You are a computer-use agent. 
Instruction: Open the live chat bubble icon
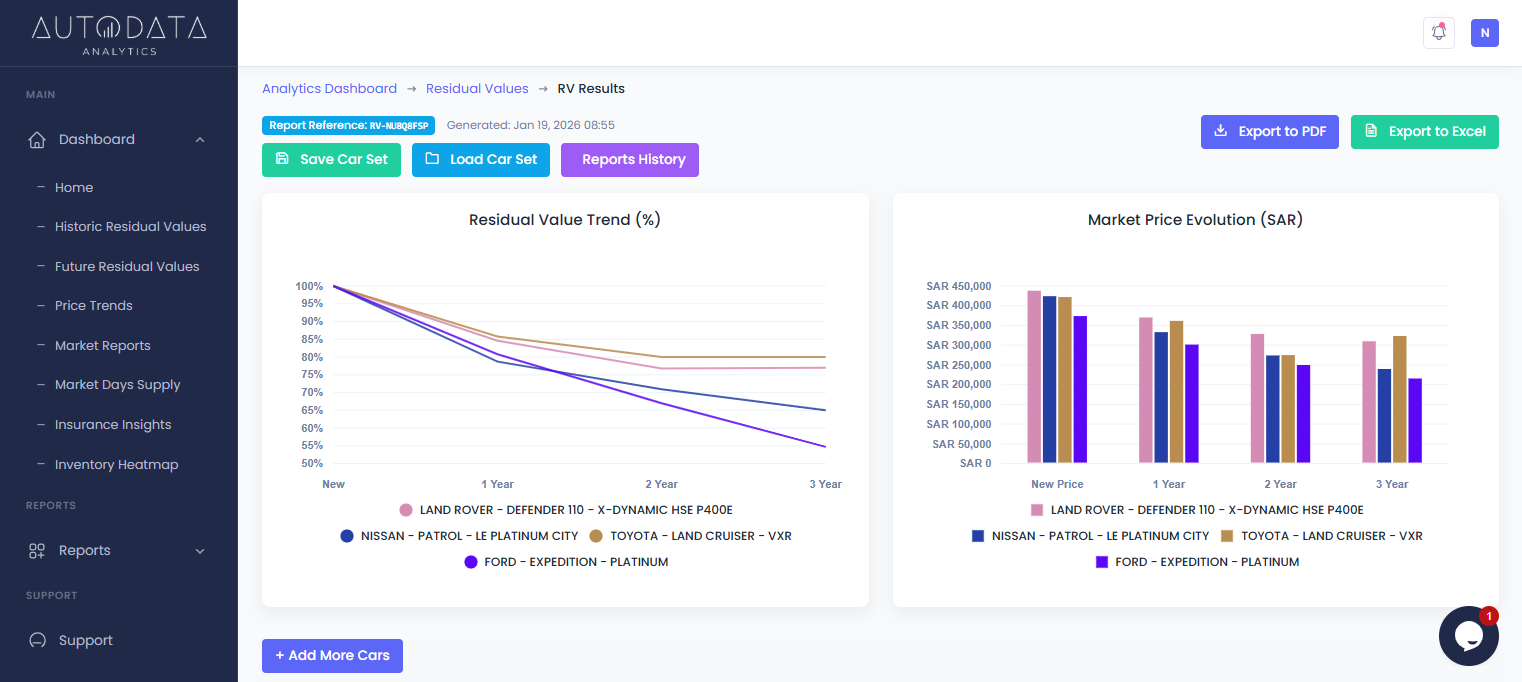1467,636
